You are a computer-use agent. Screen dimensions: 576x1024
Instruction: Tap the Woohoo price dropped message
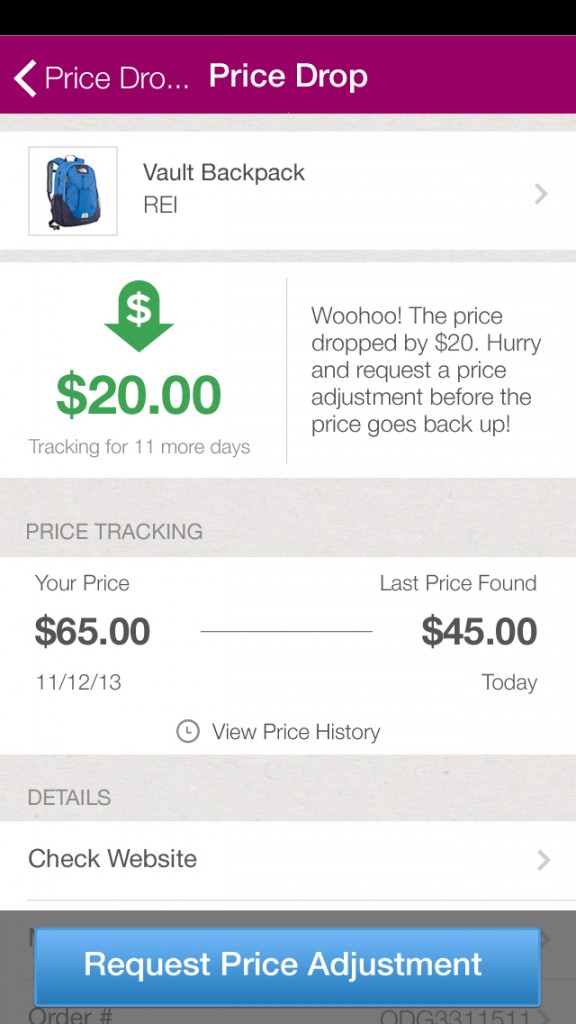pyautogui.click(x=426, y=370)
